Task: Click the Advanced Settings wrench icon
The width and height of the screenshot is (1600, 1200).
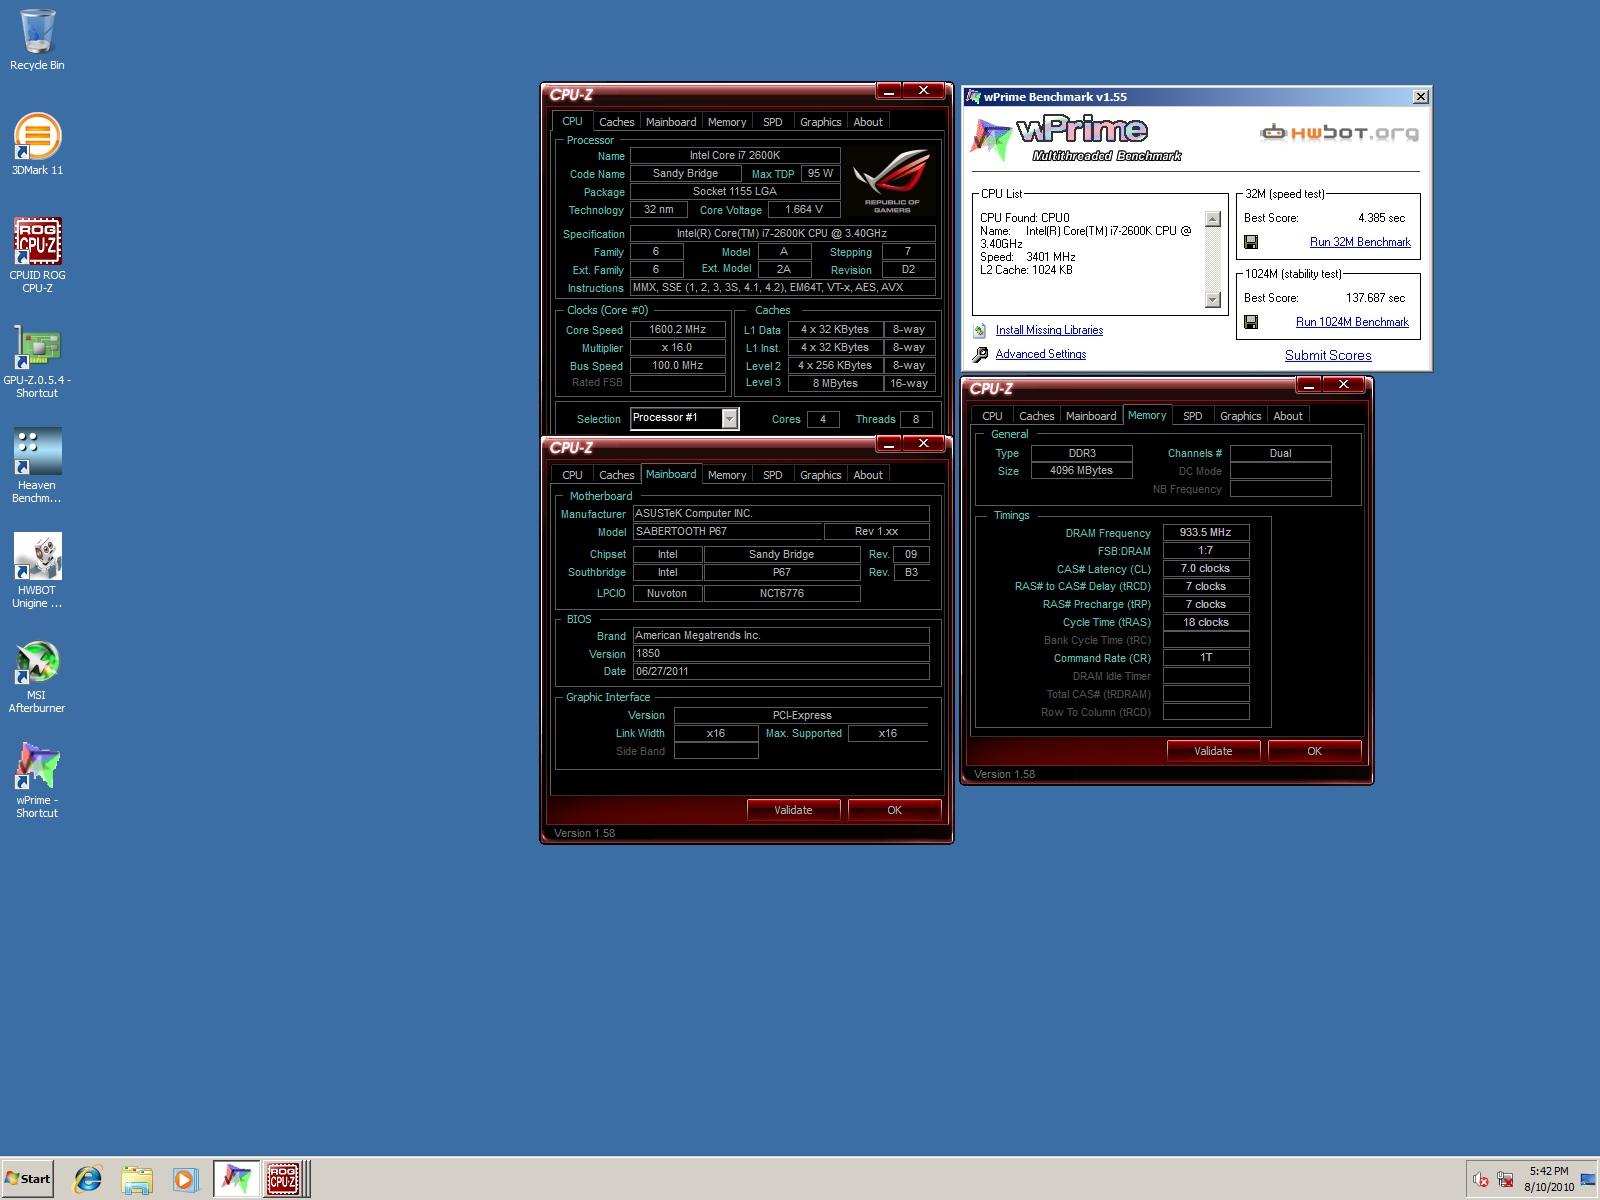Action: (x=980, y=354)
